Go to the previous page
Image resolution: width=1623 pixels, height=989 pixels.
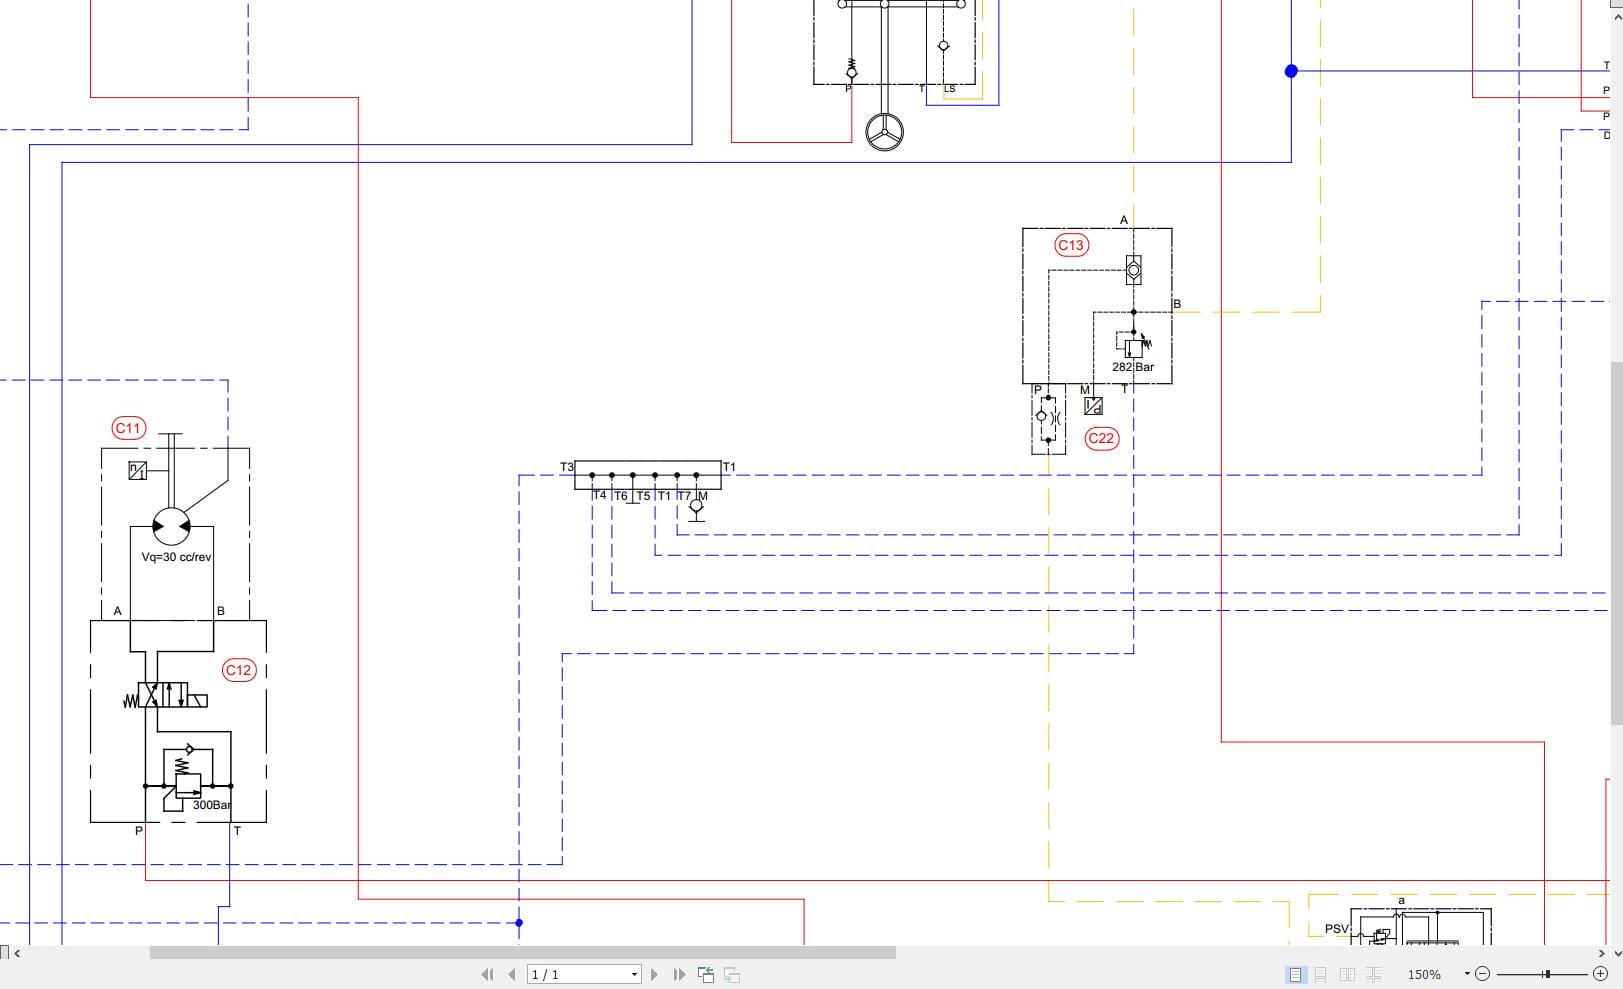pos(512,974)
